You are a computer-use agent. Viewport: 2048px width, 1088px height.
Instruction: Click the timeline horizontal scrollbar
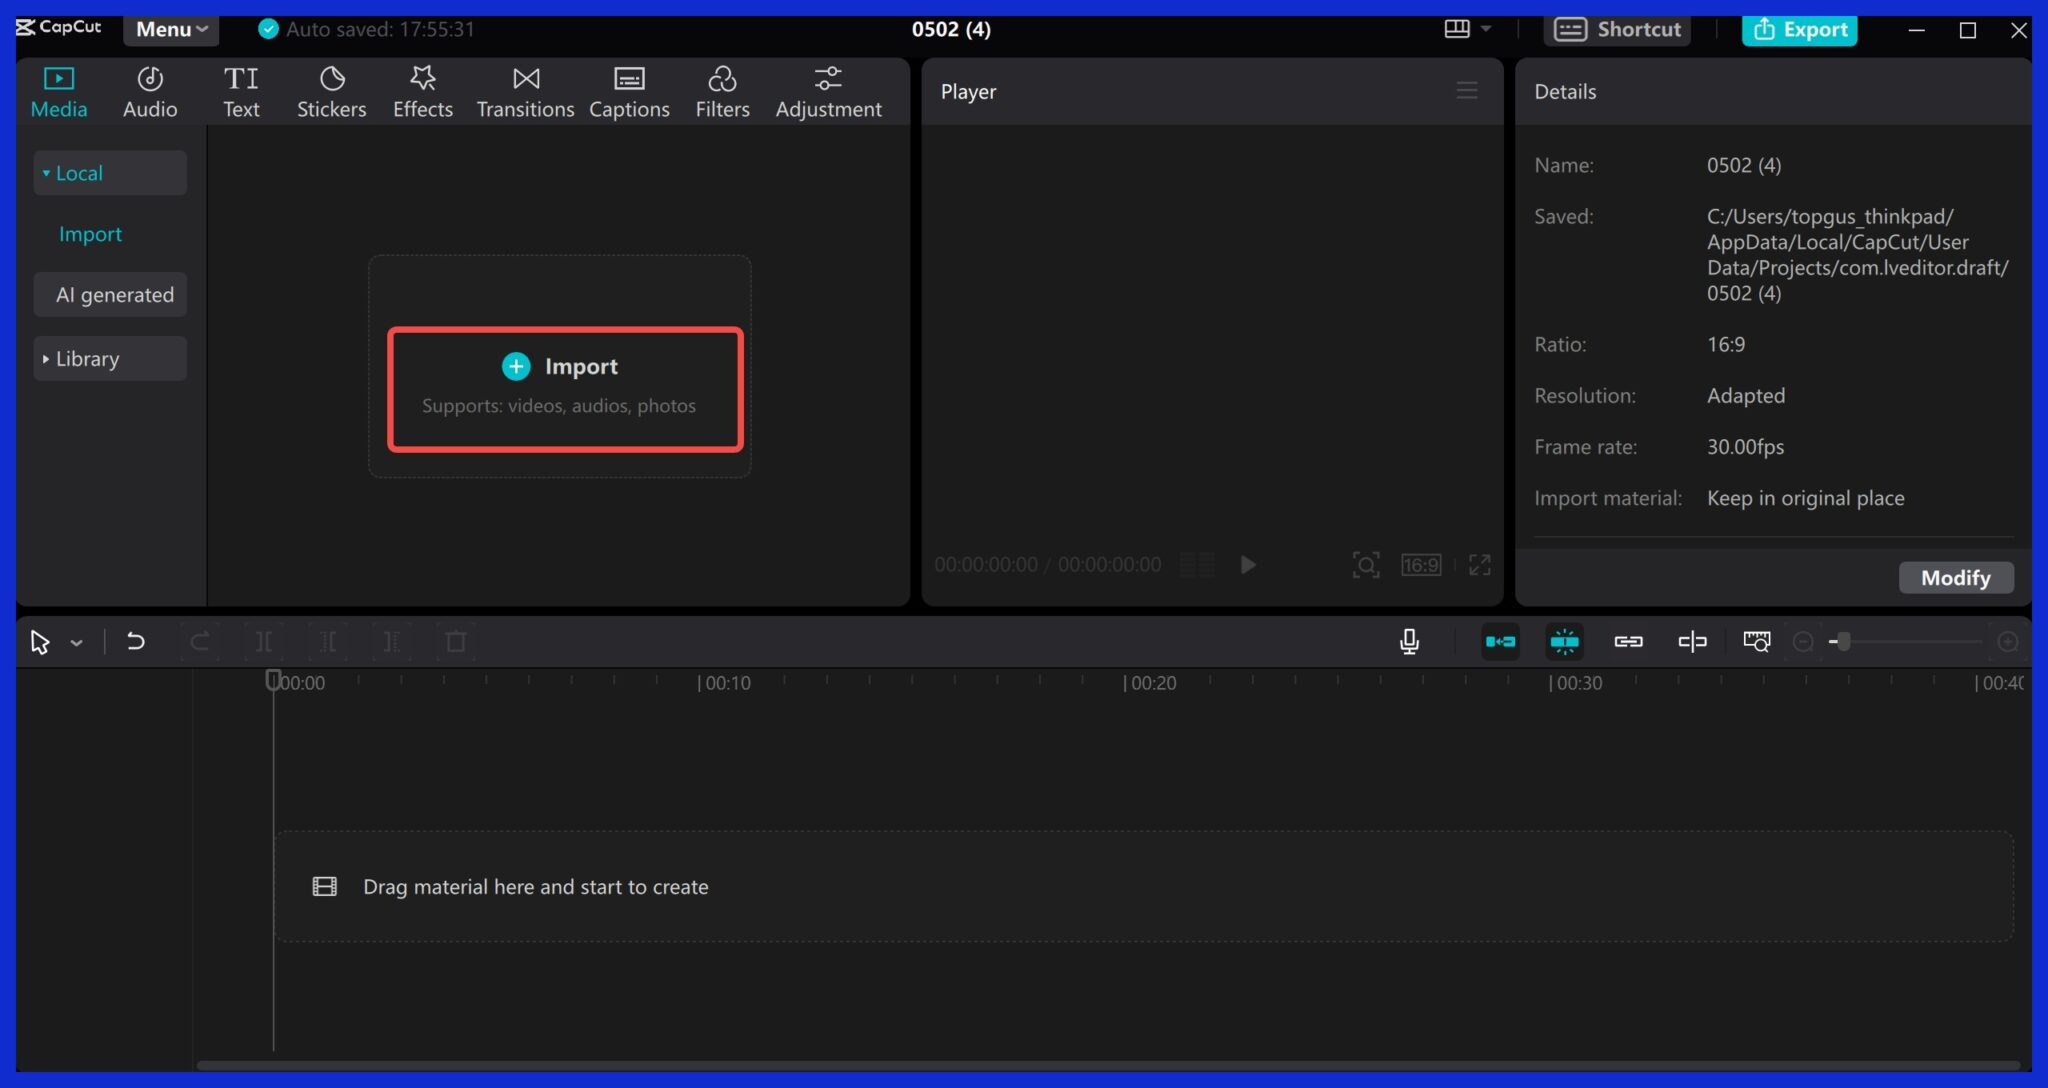click(1108, 1065)
